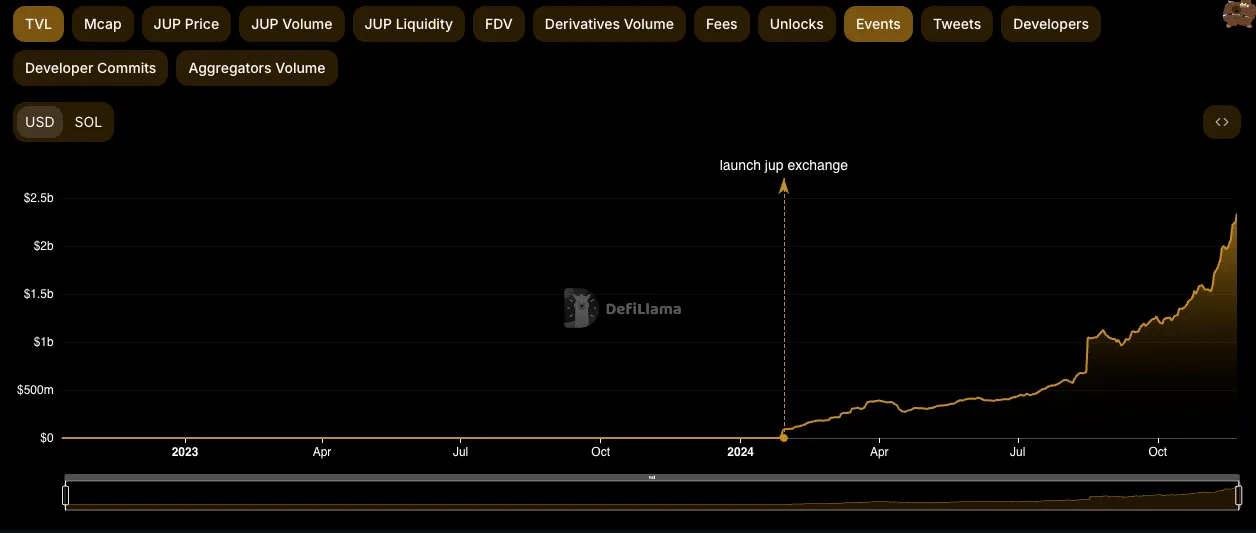This screenshot has width=1256, height=533.
Task: Enable the Tweets overlay
Action: [x=957, y=24]
